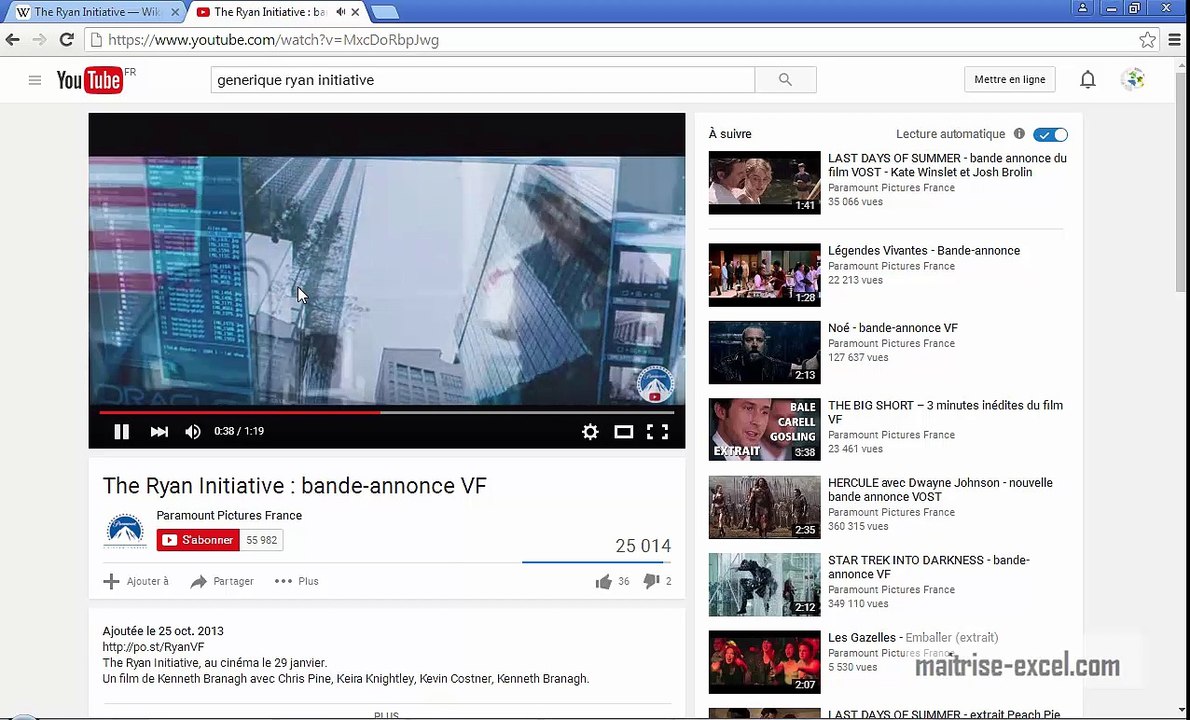Viewport: 1190px width, 720px height.
Task: Open the account avatar menu
Action: (x=1133, y=80)
